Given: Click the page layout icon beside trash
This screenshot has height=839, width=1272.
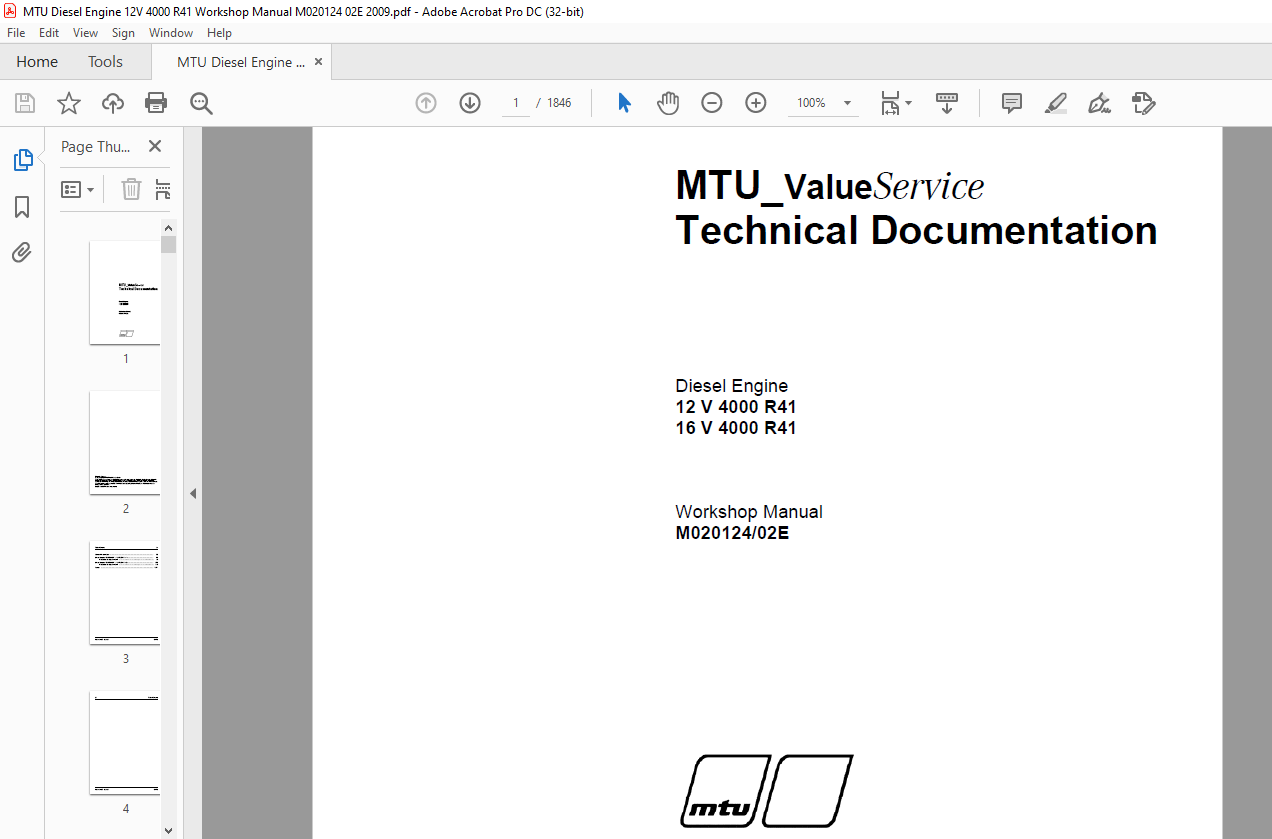Looking at the screenshot, I should 163,189.
